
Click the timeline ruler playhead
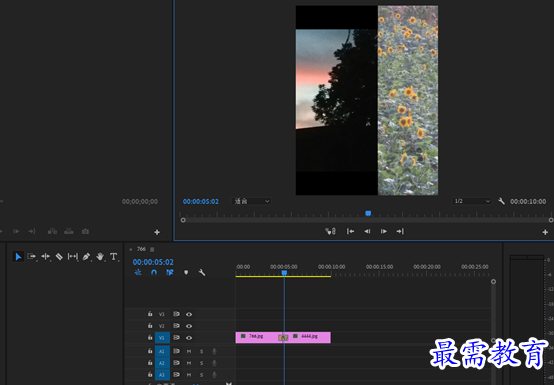pyautogui.click(x=284, y=273)
